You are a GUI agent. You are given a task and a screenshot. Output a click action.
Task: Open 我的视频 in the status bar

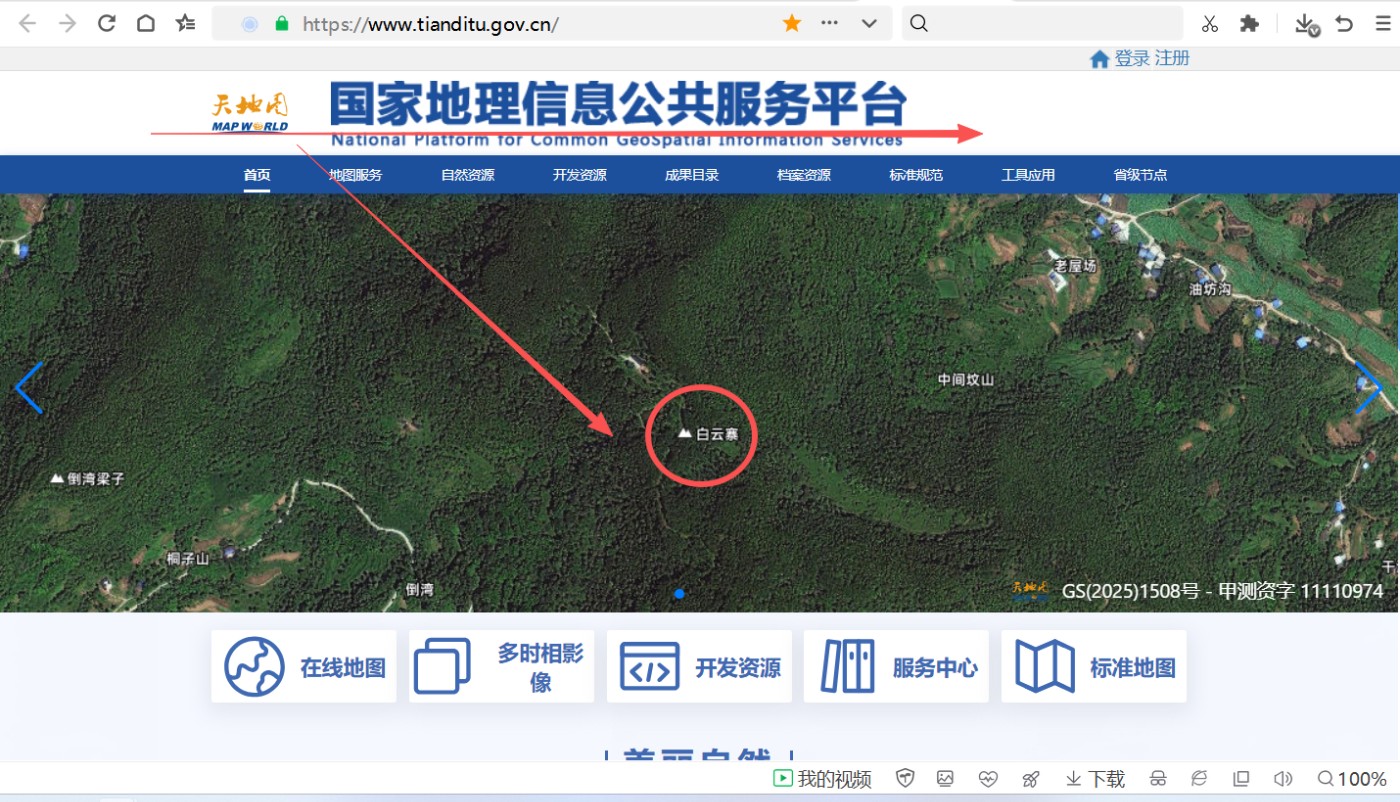click(822, 779)
